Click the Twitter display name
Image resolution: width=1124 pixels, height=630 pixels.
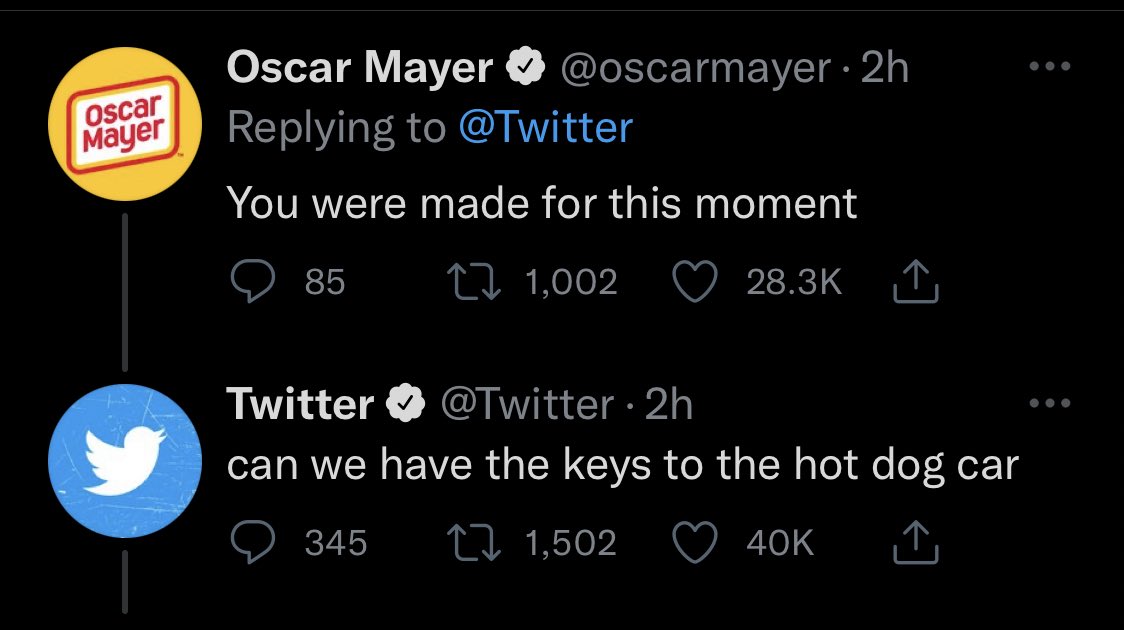coord(299,404)
